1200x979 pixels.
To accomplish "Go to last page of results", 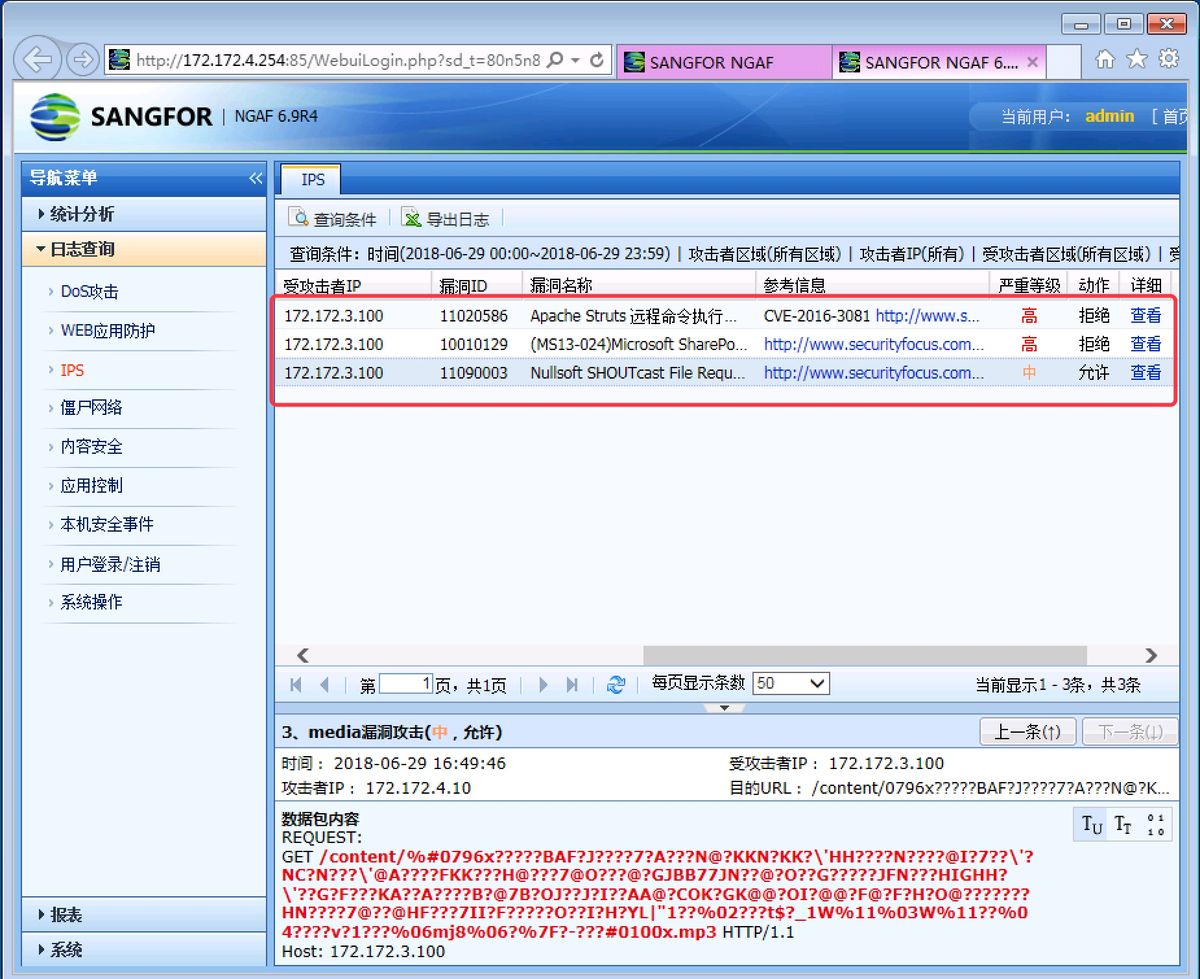I will coord(572,685).
